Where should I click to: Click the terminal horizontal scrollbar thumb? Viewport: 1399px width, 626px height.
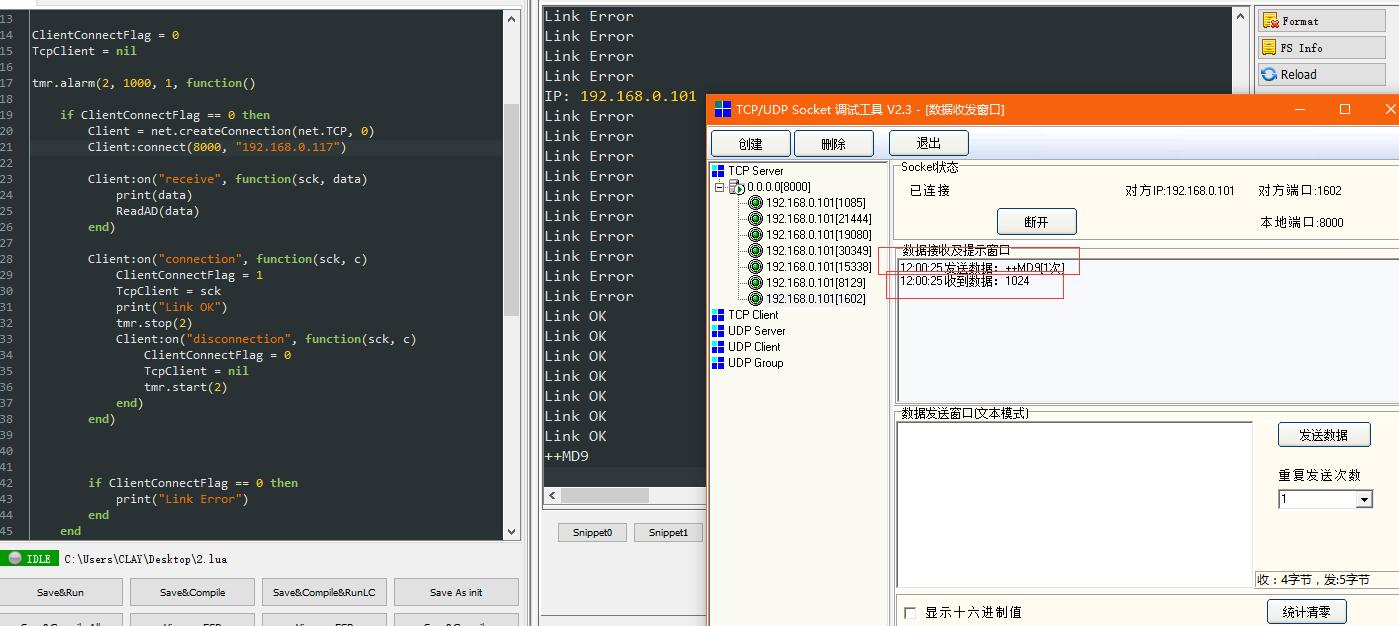604,495
